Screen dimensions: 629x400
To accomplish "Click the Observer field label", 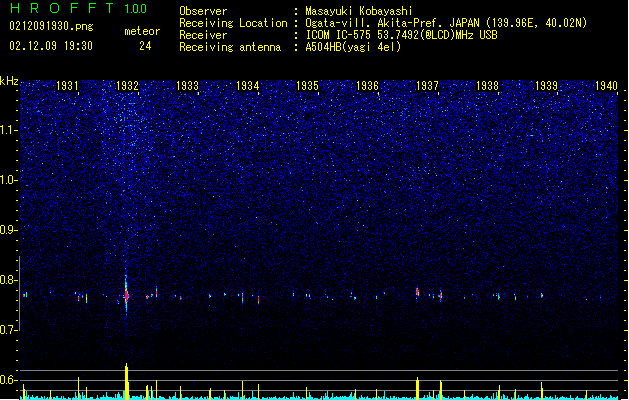I will point(203,11).
